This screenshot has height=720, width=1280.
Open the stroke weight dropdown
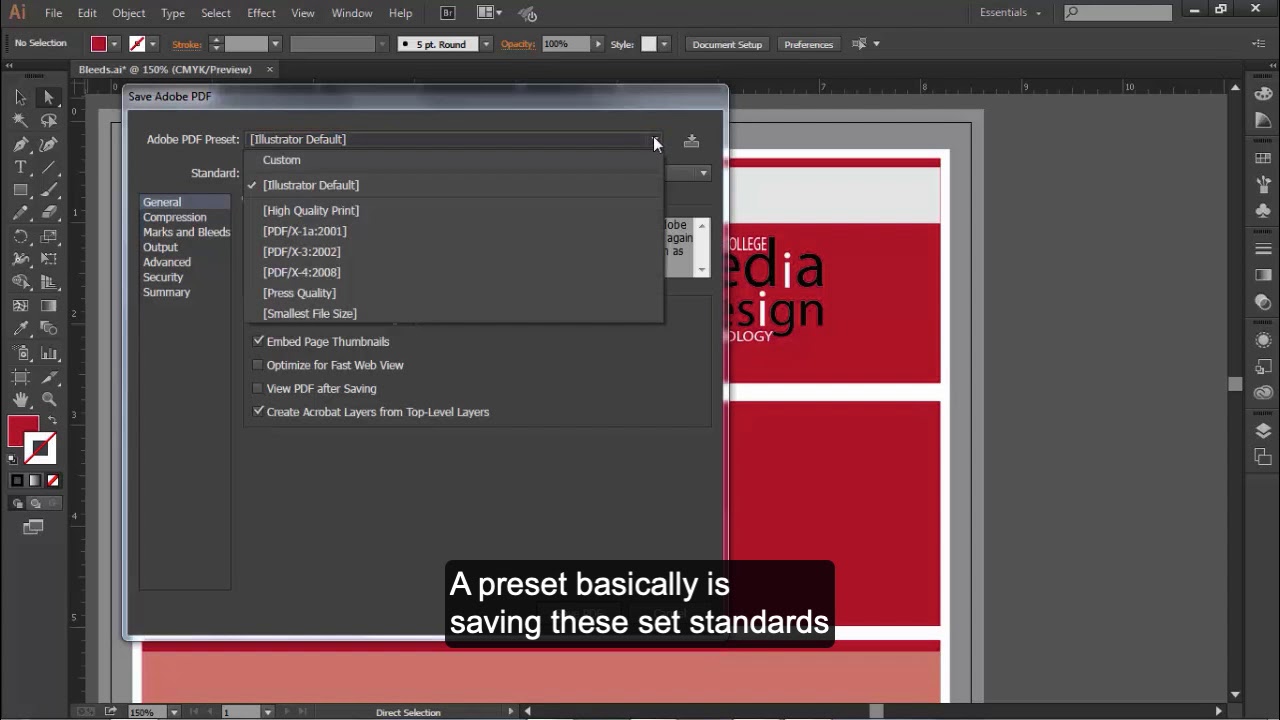275,44
